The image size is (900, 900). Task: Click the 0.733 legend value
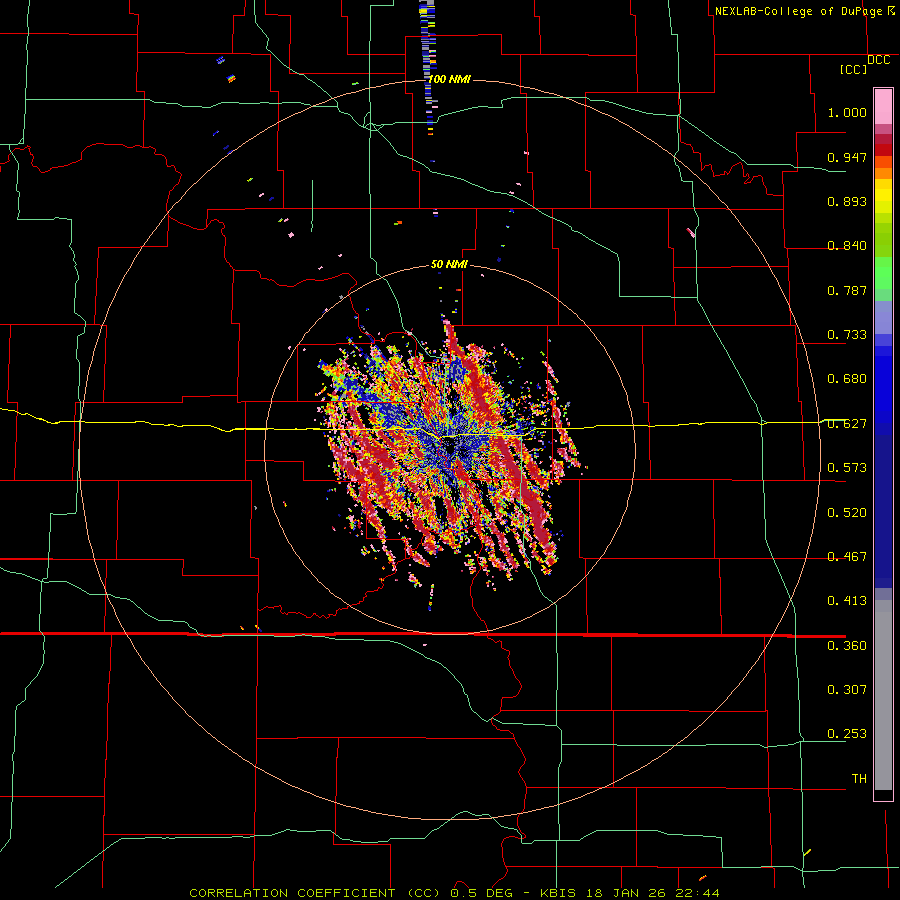pyautogui.click(x=847, y=335)
